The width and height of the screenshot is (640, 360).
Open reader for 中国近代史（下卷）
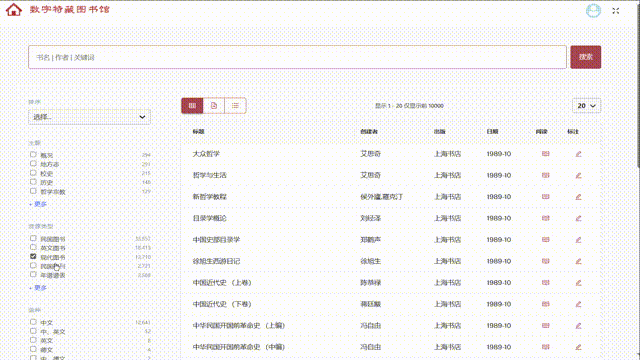pos(545,304)
